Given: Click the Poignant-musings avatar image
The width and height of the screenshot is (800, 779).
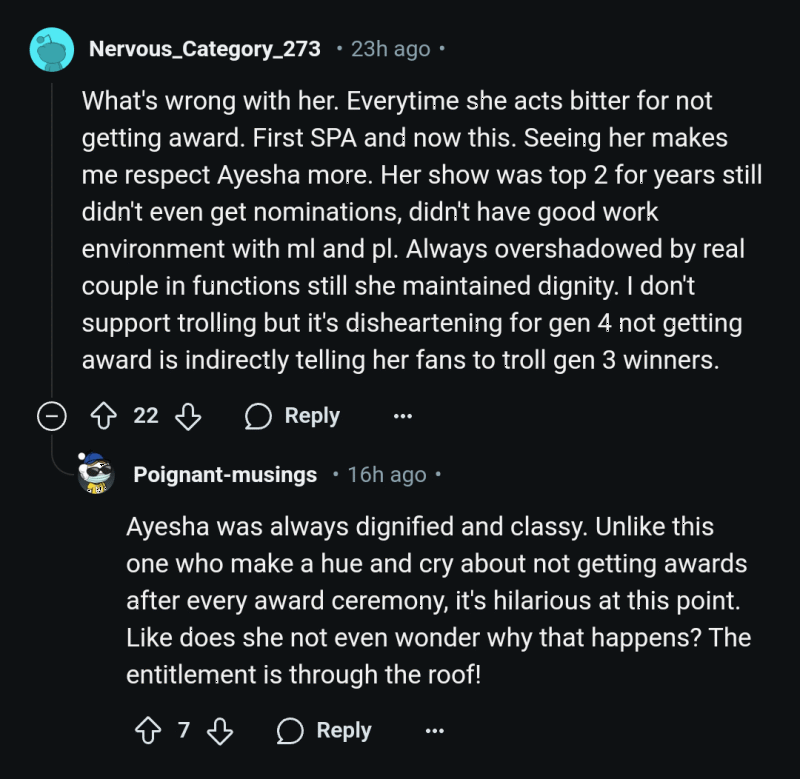Looking at the screenshot, I should click(x=98, y=475).
